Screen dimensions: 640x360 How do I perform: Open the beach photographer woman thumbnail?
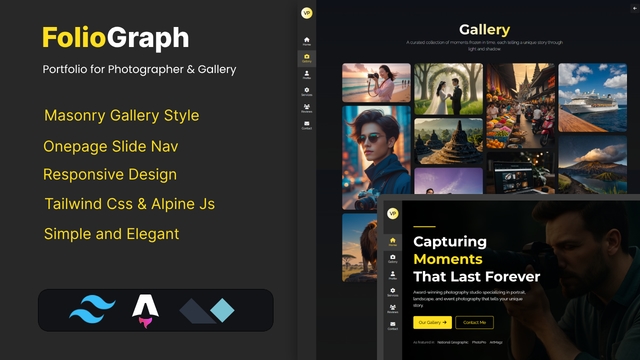pyautogui.click(x=376, y=82)
